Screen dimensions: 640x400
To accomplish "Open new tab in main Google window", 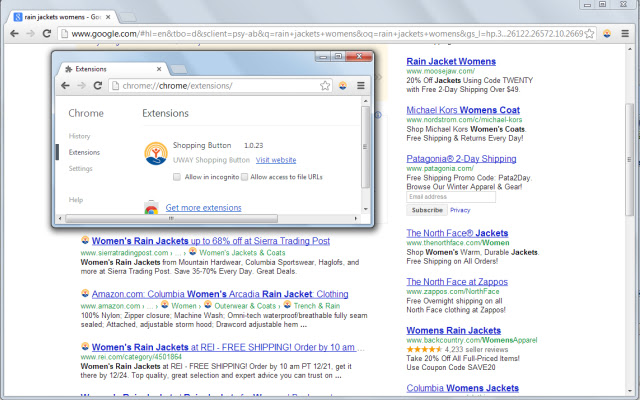I will [x=128, y=17].
